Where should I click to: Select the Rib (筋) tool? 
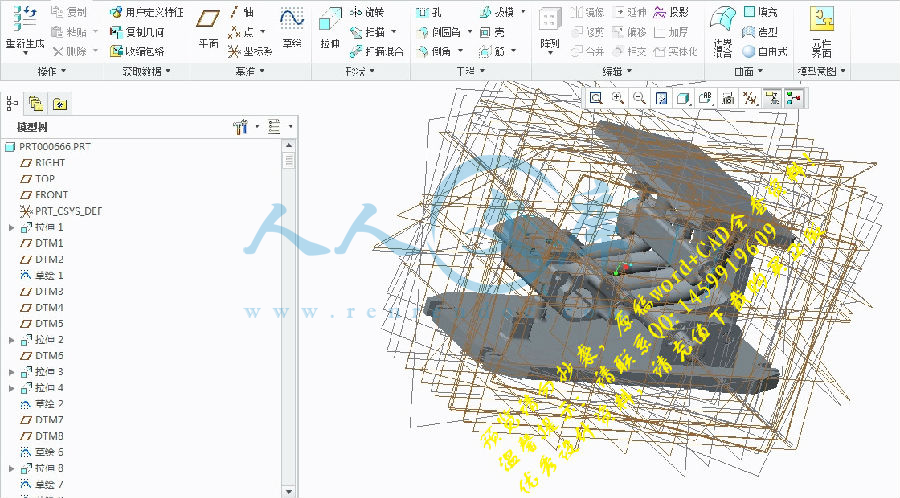(x=492, y=52)
